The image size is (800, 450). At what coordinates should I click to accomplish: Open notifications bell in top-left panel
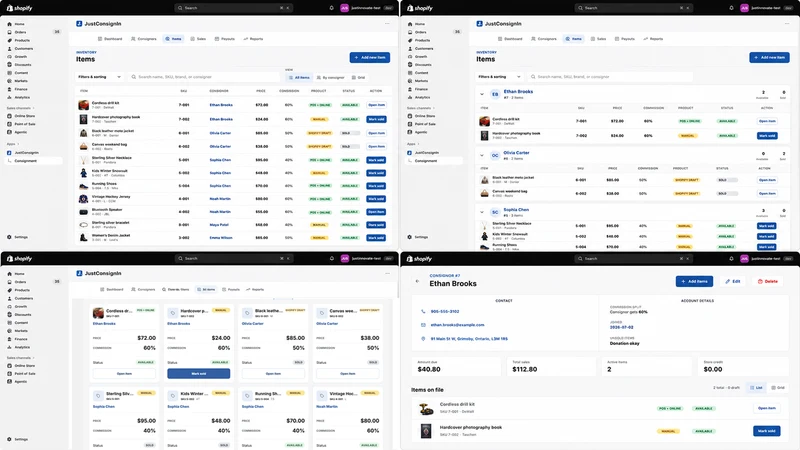[331, 8]
